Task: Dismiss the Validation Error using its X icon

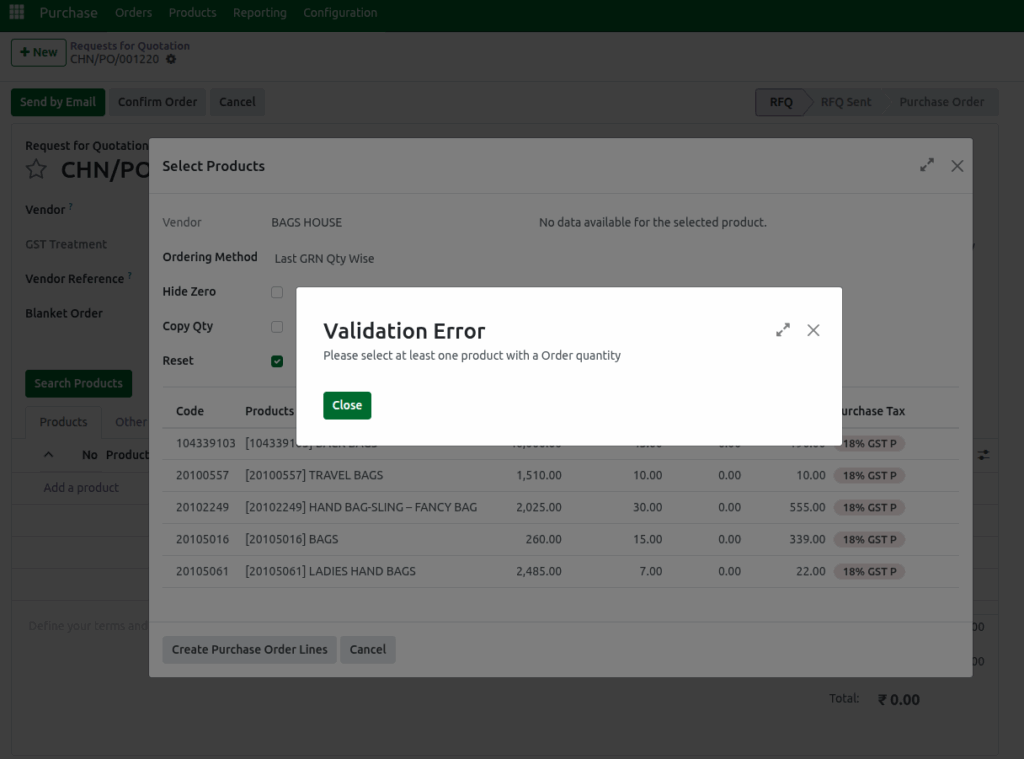Action: tap(813, 329)
